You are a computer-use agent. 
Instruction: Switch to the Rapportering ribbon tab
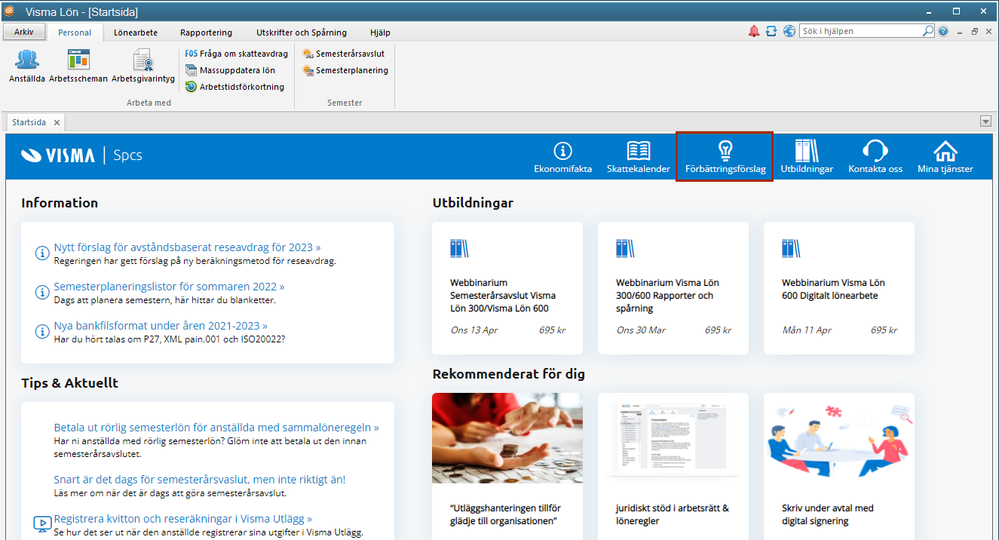point(206,32)
